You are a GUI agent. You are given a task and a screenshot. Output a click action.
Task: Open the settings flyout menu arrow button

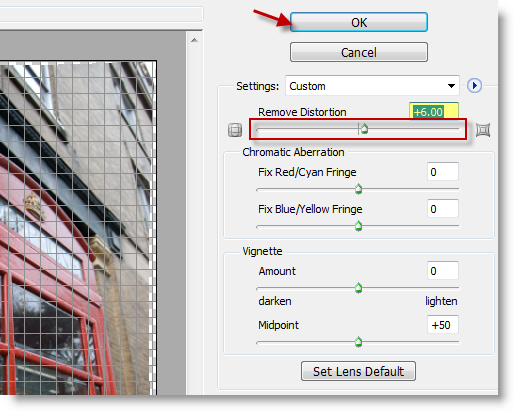474,86
